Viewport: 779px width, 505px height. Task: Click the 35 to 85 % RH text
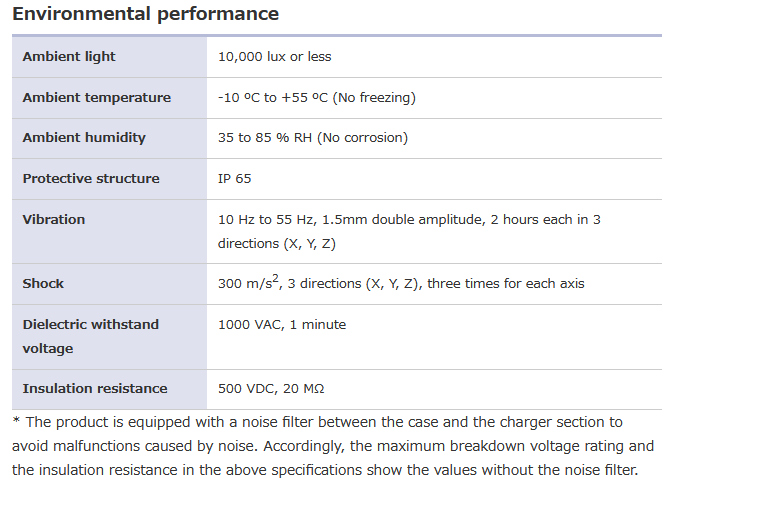point(265,138)
